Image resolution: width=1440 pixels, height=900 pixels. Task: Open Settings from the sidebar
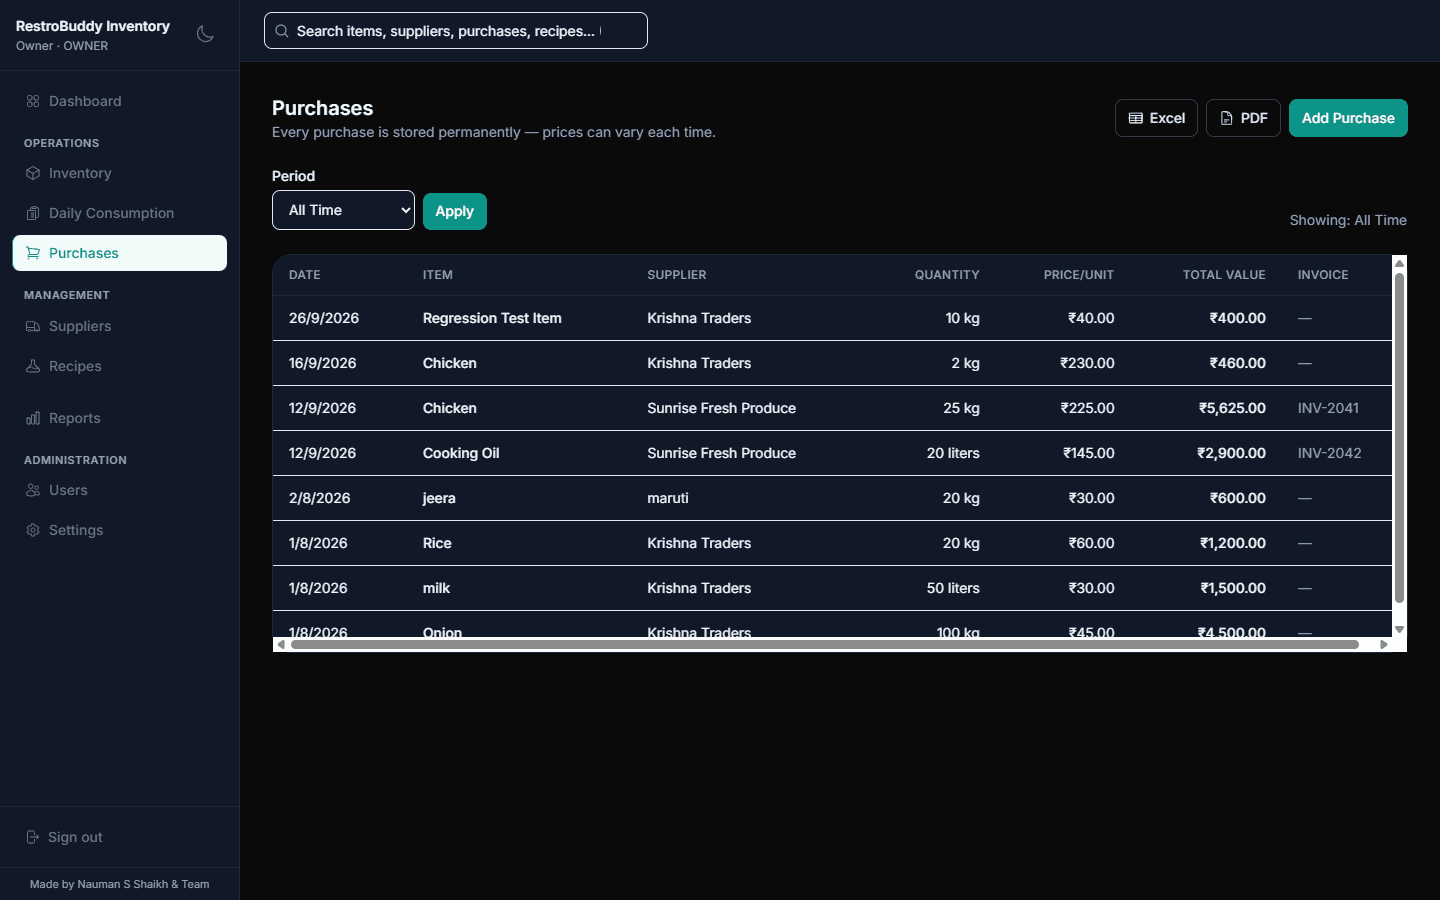120,530
